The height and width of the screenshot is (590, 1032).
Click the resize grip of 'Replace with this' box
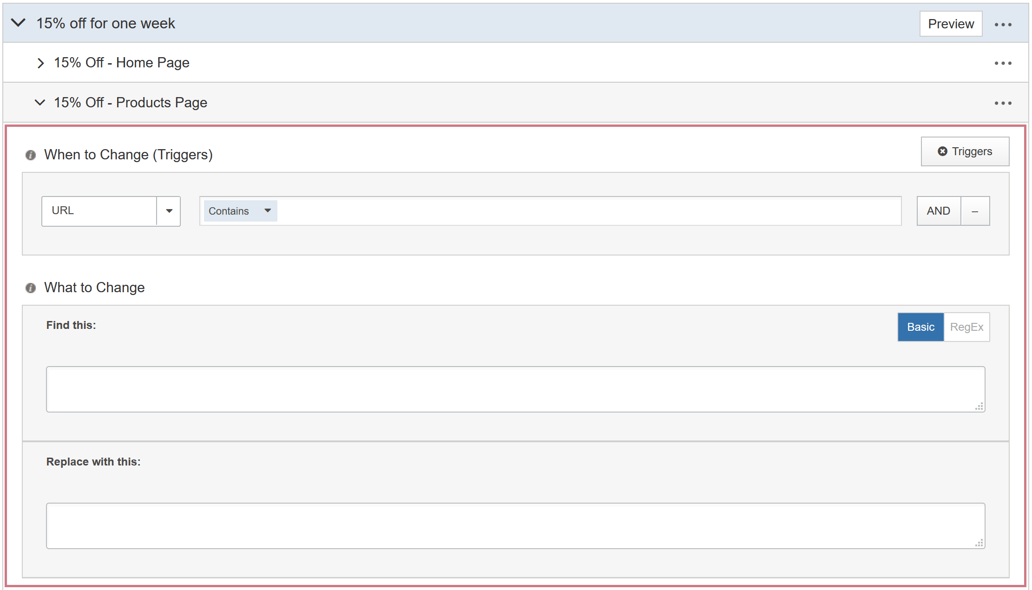(x=979, y=543)
